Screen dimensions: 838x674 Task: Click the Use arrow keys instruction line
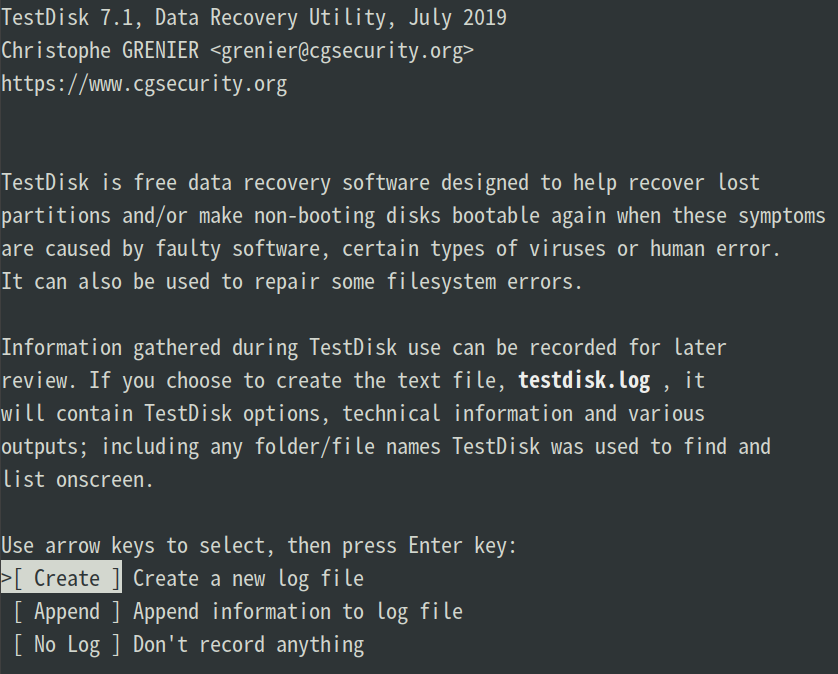click(x=257, y=545)
